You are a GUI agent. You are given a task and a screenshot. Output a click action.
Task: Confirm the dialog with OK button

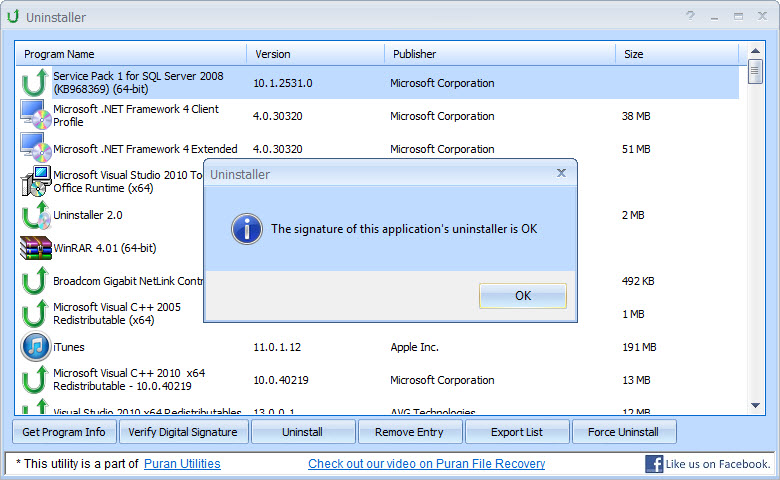pyautogui.click(x=523, y=296)
